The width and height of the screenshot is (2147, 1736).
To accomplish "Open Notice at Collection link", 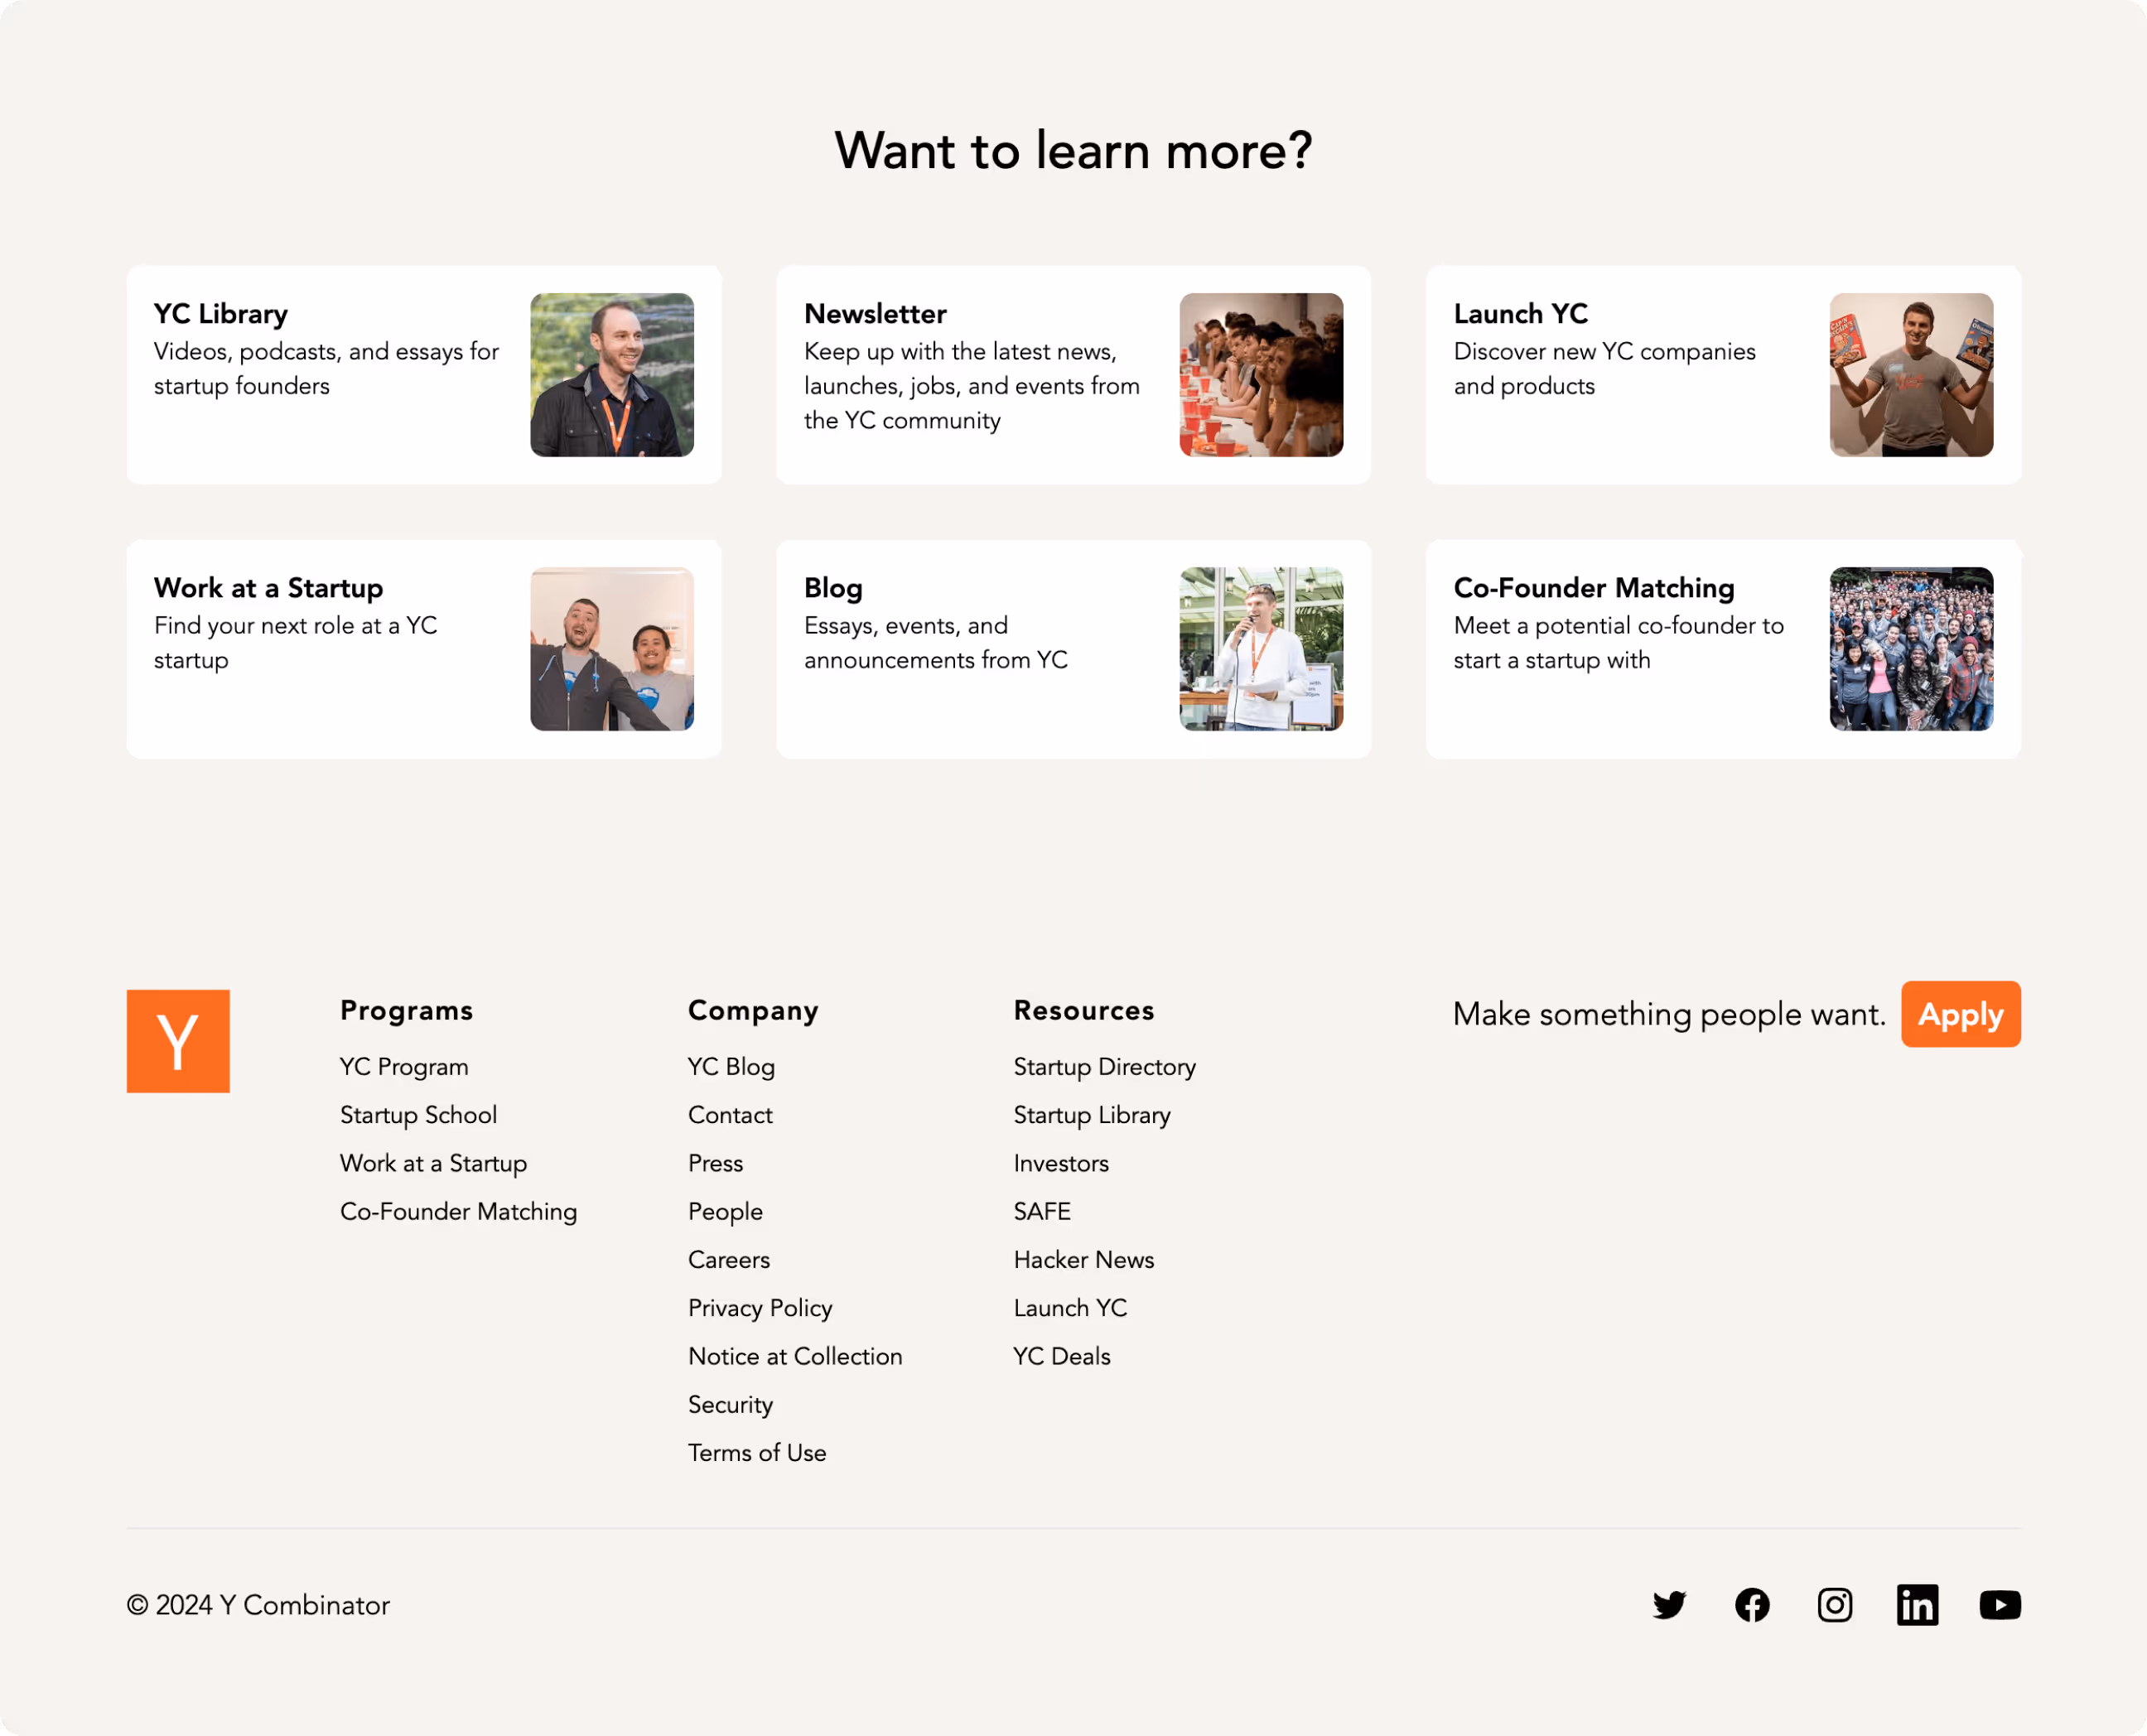I will point(795,1356).
